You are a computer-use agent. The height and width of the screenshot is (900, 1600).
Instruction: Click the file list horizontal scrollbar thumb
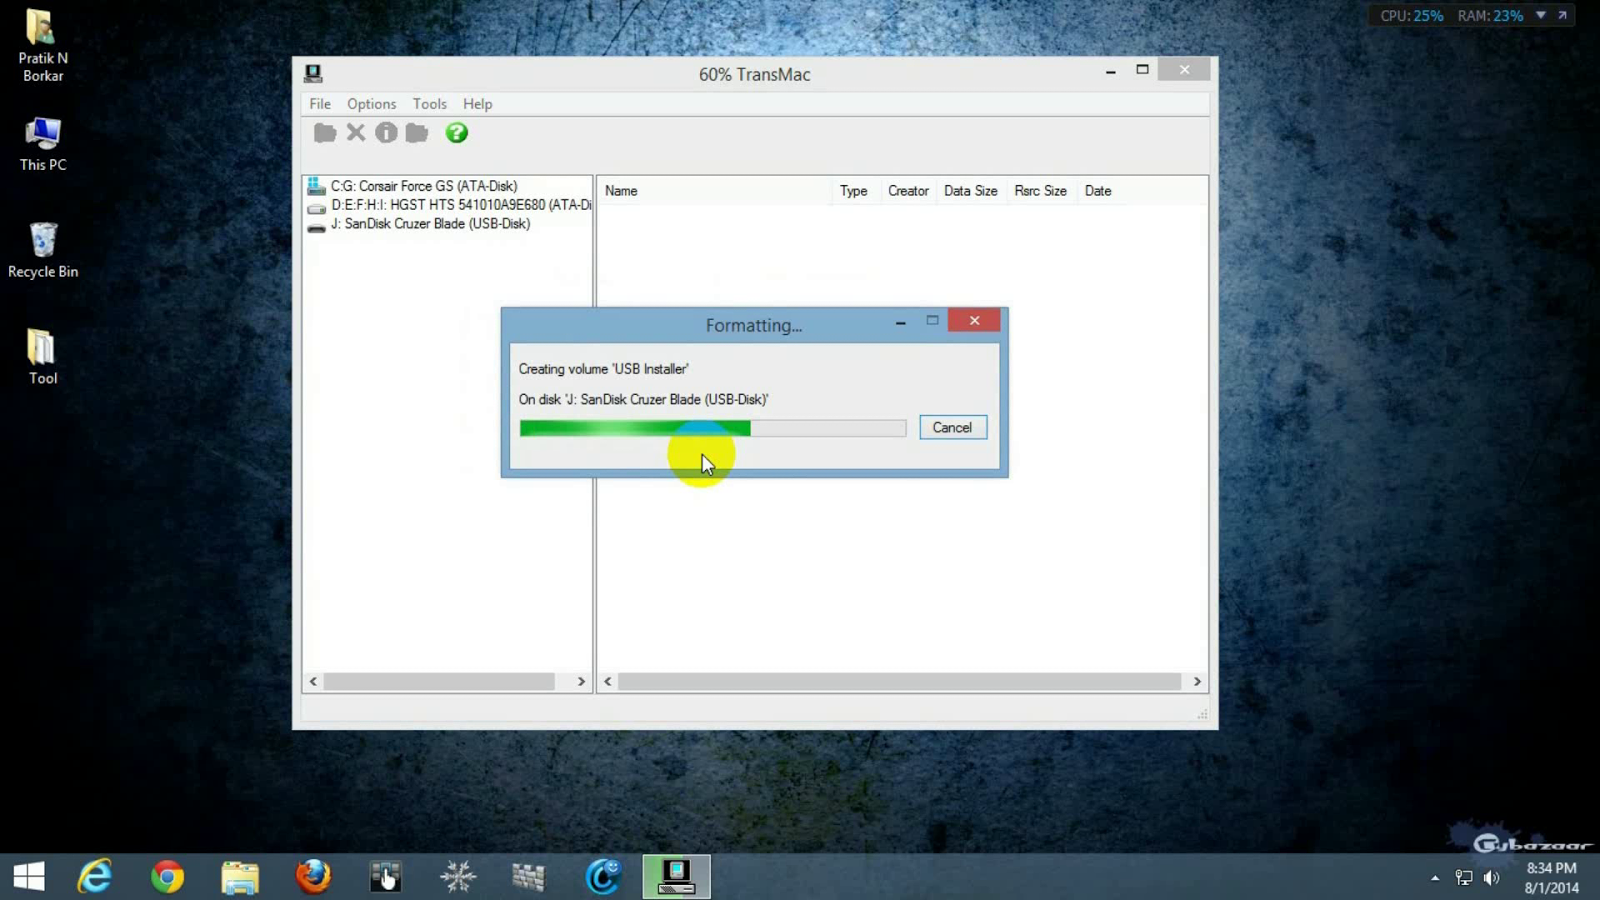(x=899, y=682)
